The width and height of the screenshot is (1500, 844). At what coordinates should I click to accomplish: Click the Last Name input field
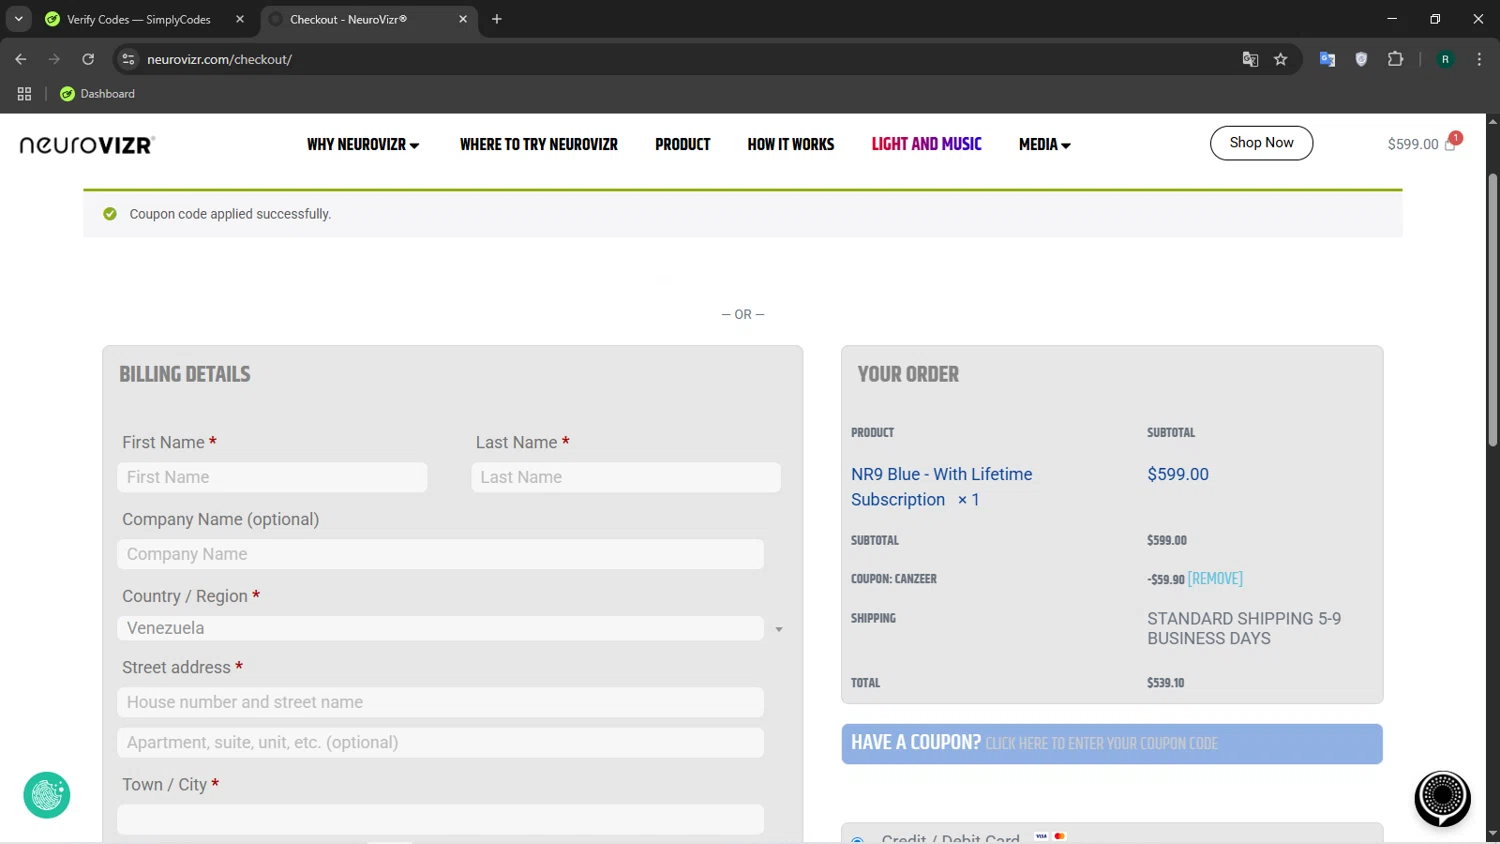pos(626,477)
